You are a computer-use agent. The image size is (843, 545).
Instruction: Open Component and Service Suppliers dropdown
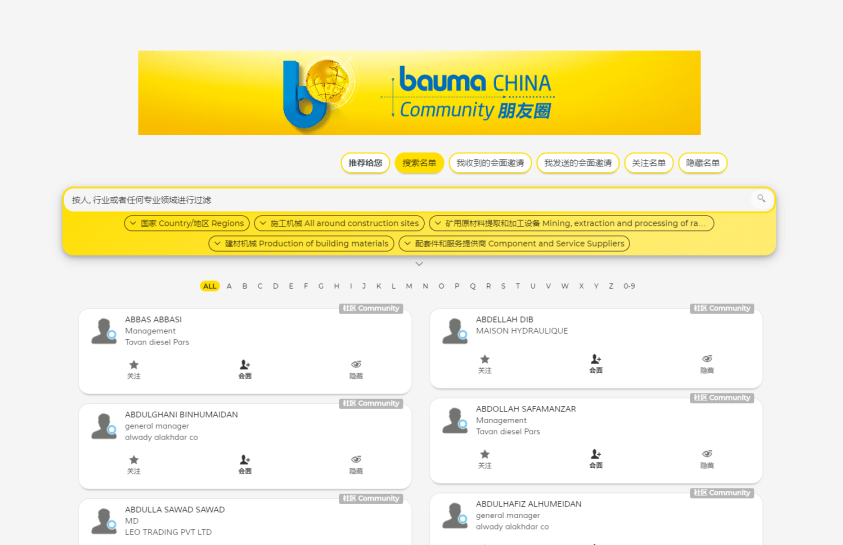pyautogui.click(x=514, y=243)
